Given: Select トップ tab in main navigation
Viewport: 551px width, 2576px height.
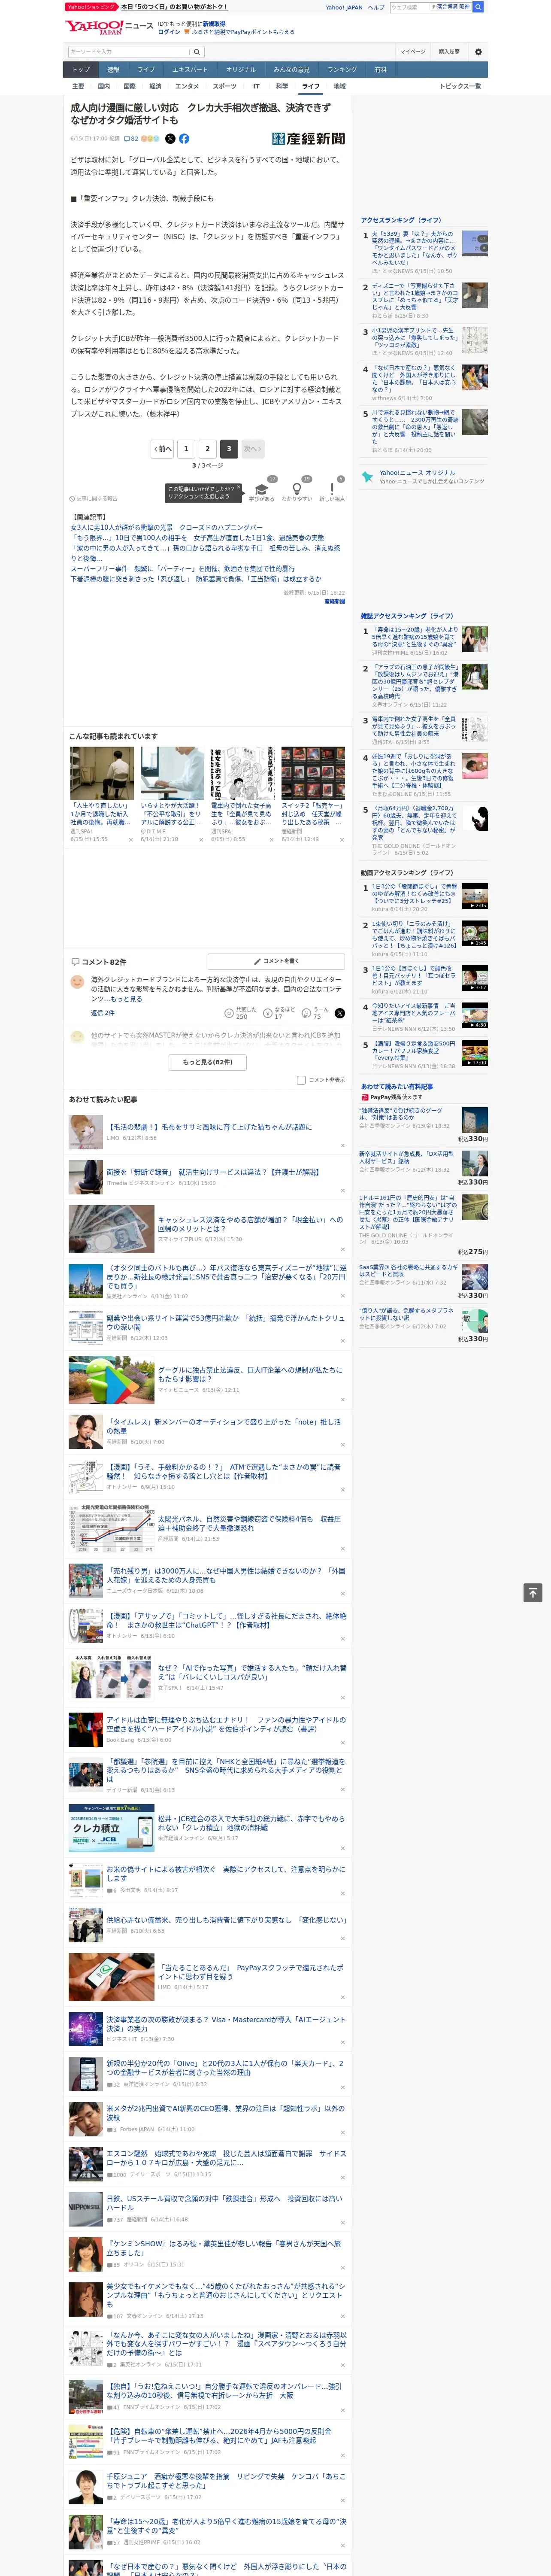Looking at the screenshot, I should 81,70.
